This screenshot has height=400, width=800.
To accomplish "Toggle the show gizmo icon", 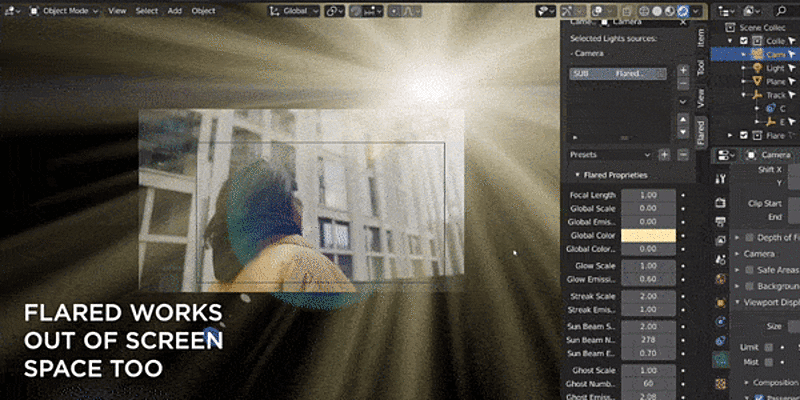I will tap(567, 11).
